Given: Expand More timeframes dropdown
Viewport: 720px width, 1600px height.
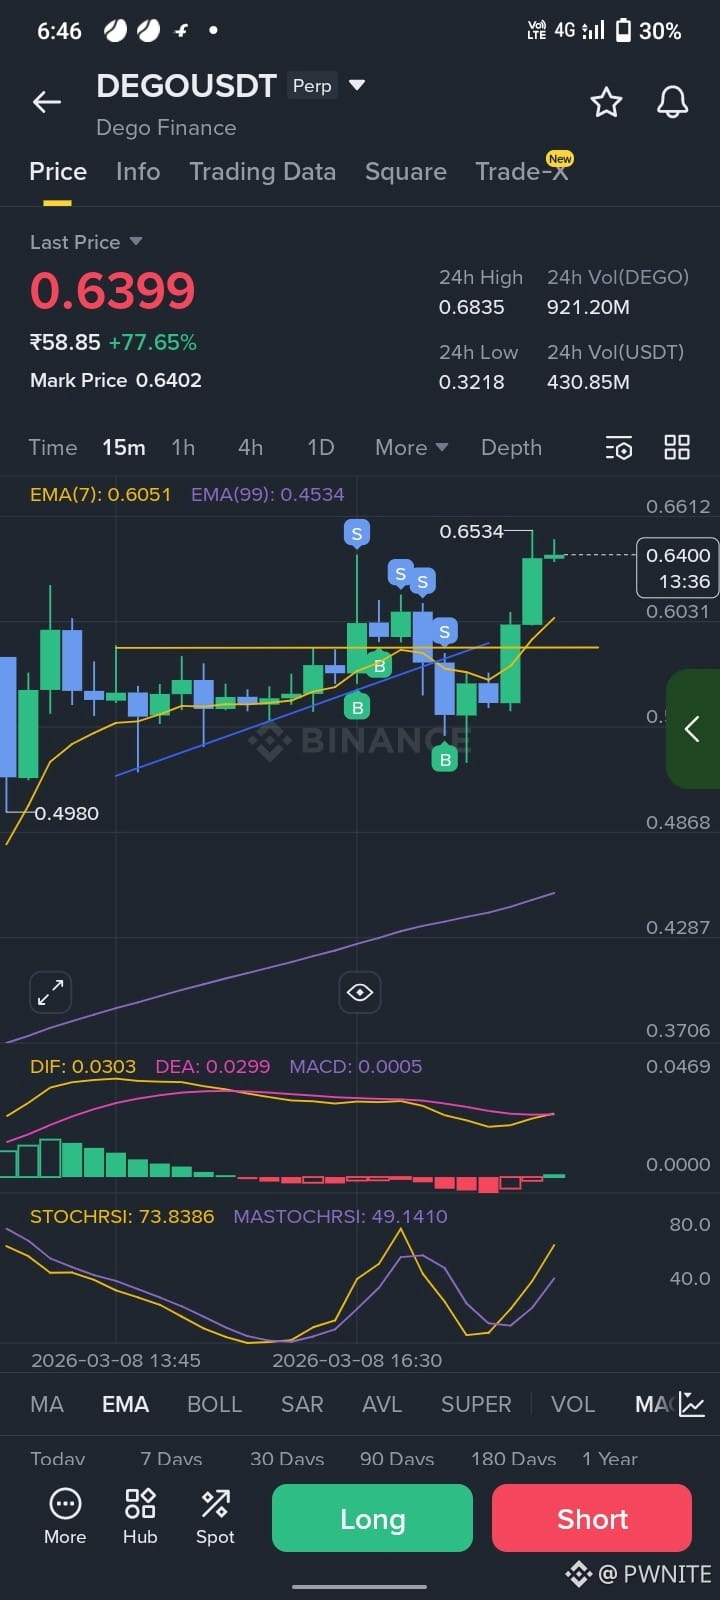Looking at the screenshot, I should point(411,447).
